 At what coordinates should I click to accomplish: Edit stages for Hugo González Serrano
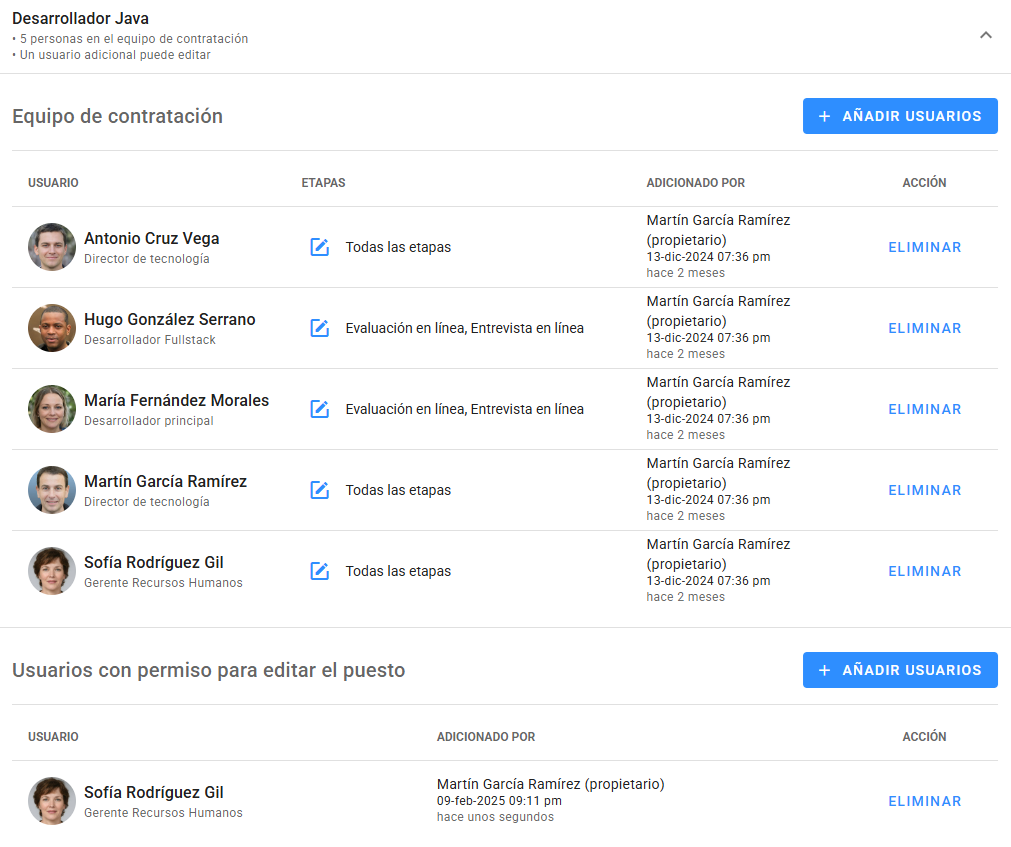coord(320,328)
